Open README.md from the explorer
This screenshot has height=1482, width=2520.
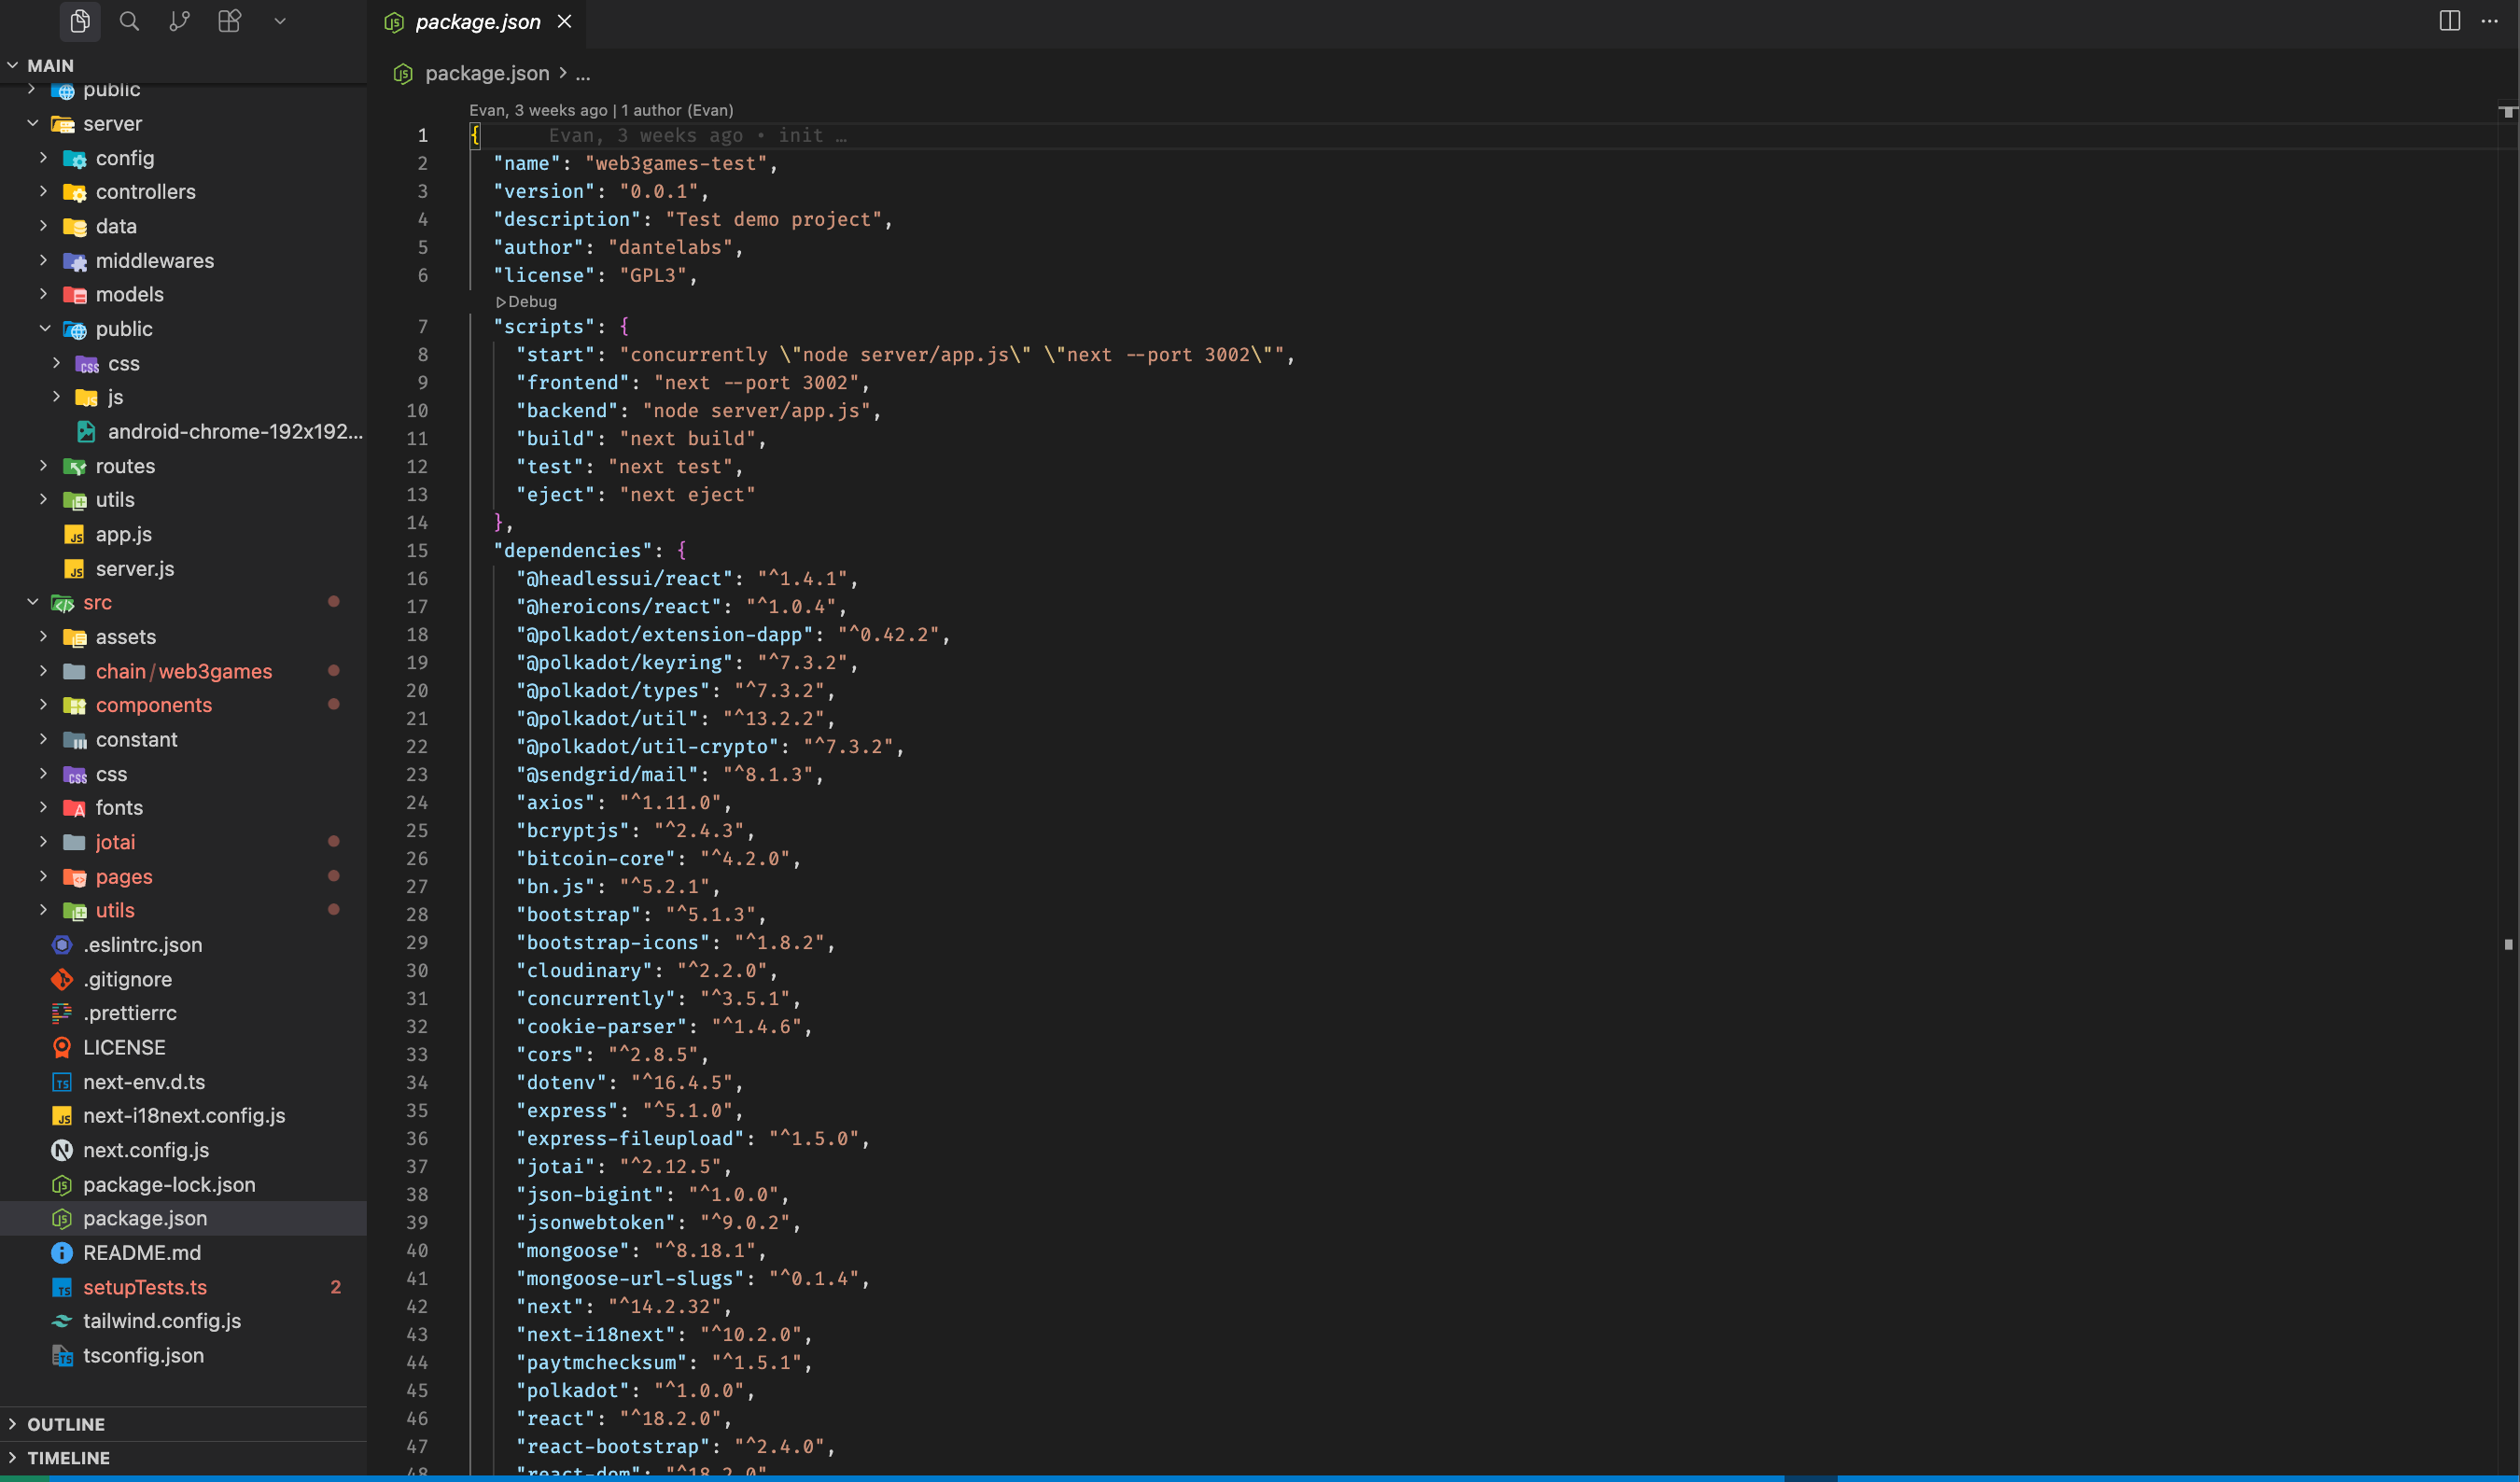point(142,1252)
